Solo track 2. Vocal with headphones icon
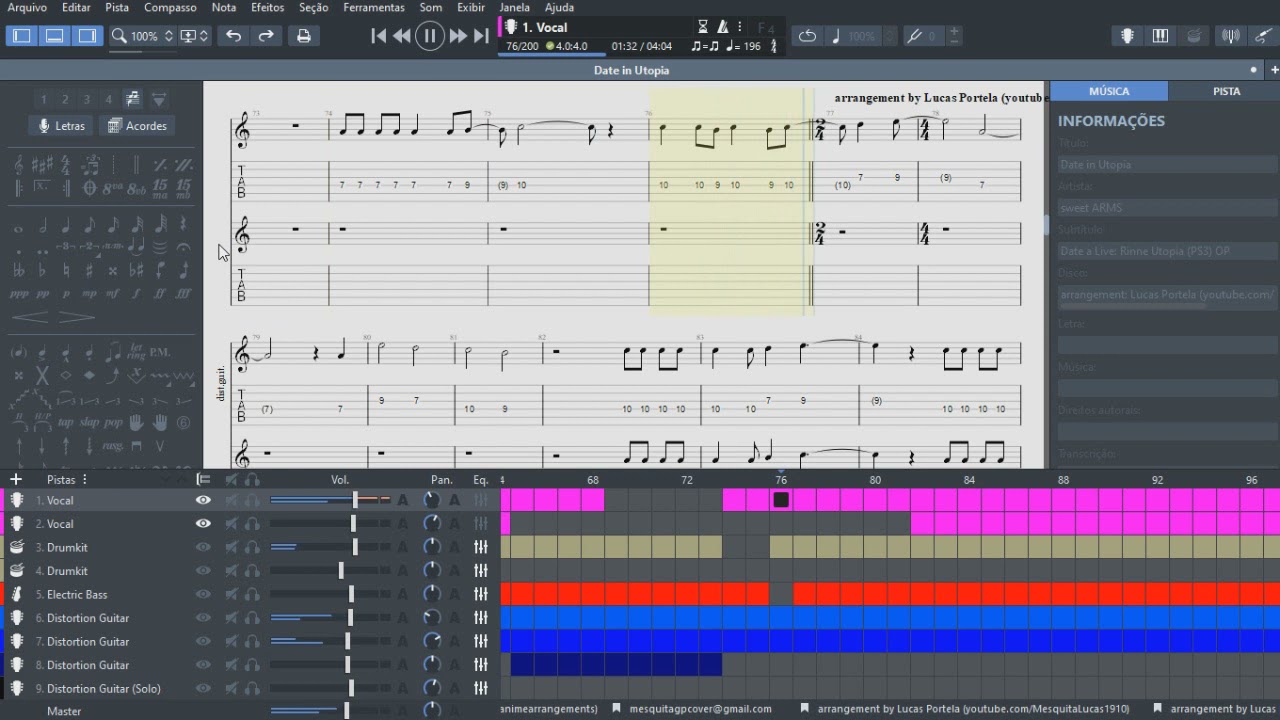Screen dimensions: 1280x720 pyautogui.click(x=252, y=524)
